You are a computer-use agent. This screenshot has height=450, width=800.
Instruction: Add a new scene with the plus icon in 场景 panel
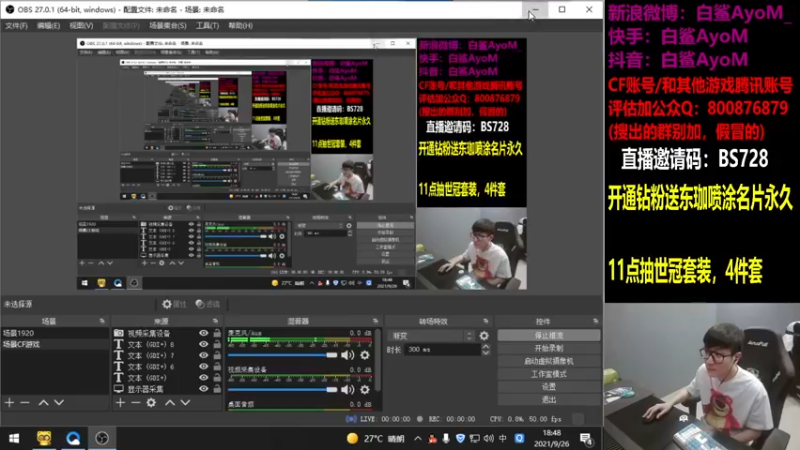(x=9, y=403)
